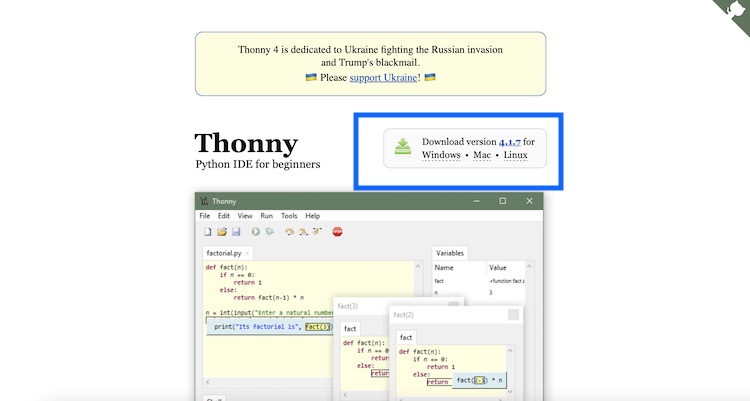The height and width of the screenshot is (401, 750).
Task: Maximize the Thonny window
Action: click(x=503, y=201)
